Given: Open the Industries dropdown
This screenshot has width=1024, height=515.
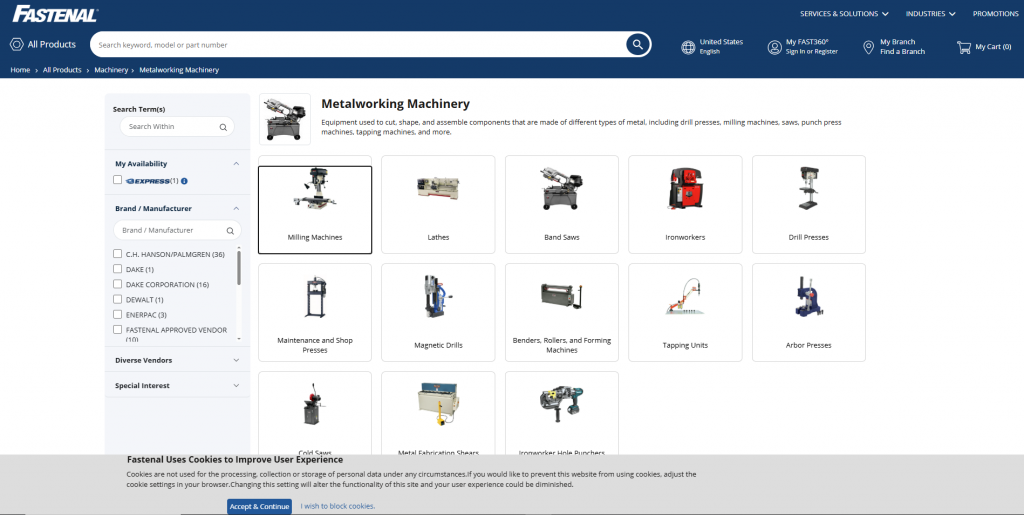Looking at the screenshot, I should pyautogui.click(x=931, y=14).
